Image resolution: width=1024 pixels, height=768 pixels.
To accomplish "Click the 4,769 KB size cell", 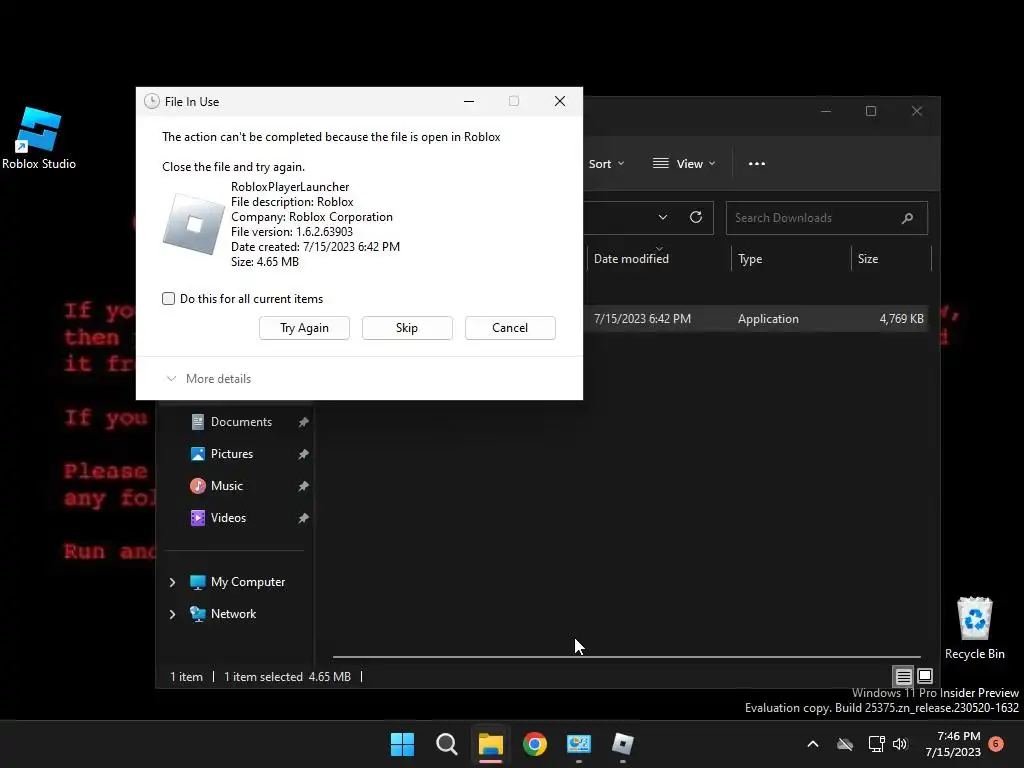I will pyautogui.click(x=901, y=319).
